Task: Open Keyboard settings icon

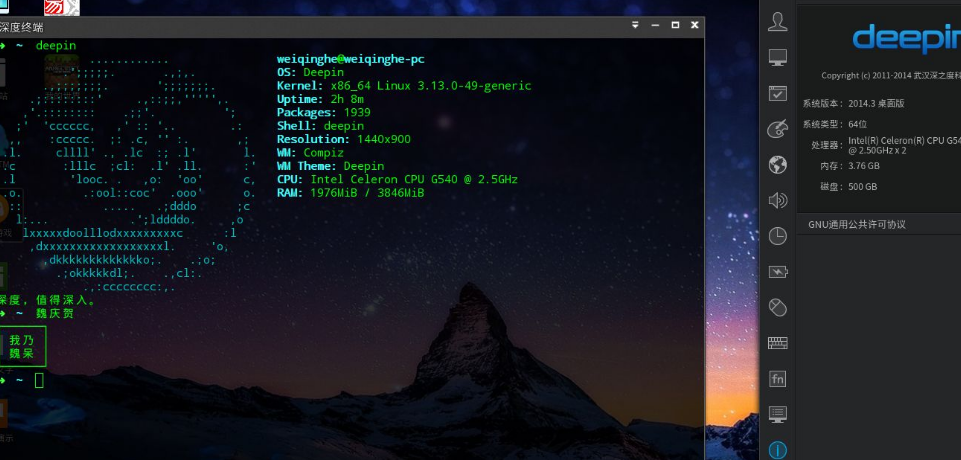Action: (778, 343)
